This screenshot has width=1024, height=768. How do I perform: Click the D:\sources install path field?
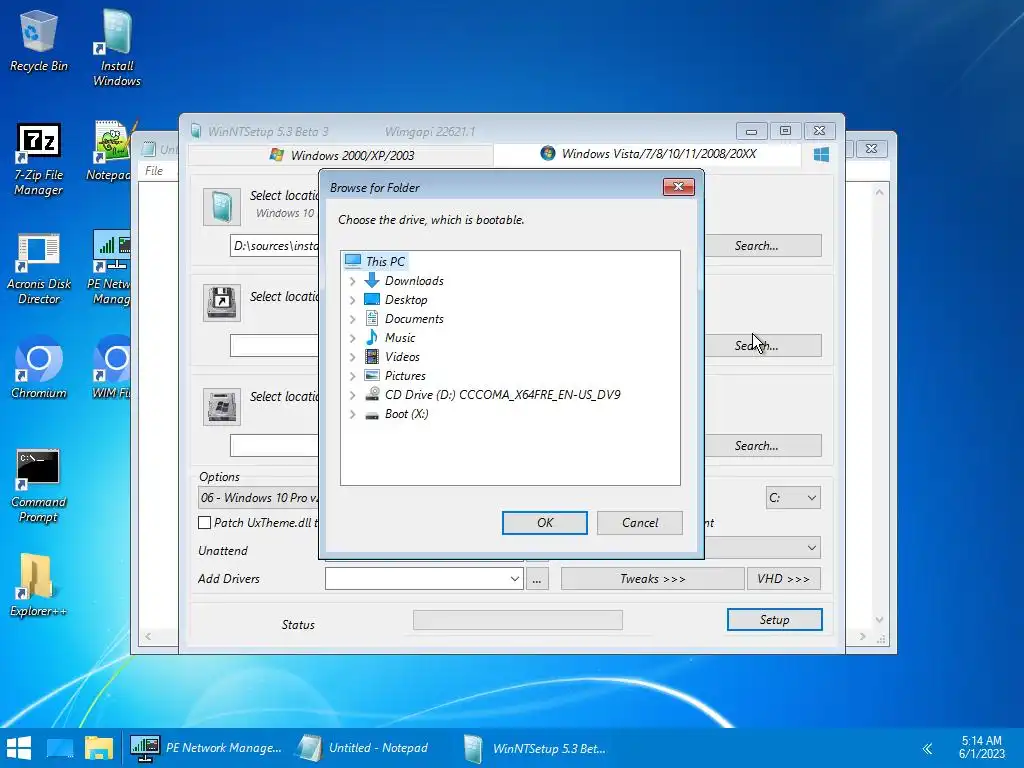(x=275, y=246)
